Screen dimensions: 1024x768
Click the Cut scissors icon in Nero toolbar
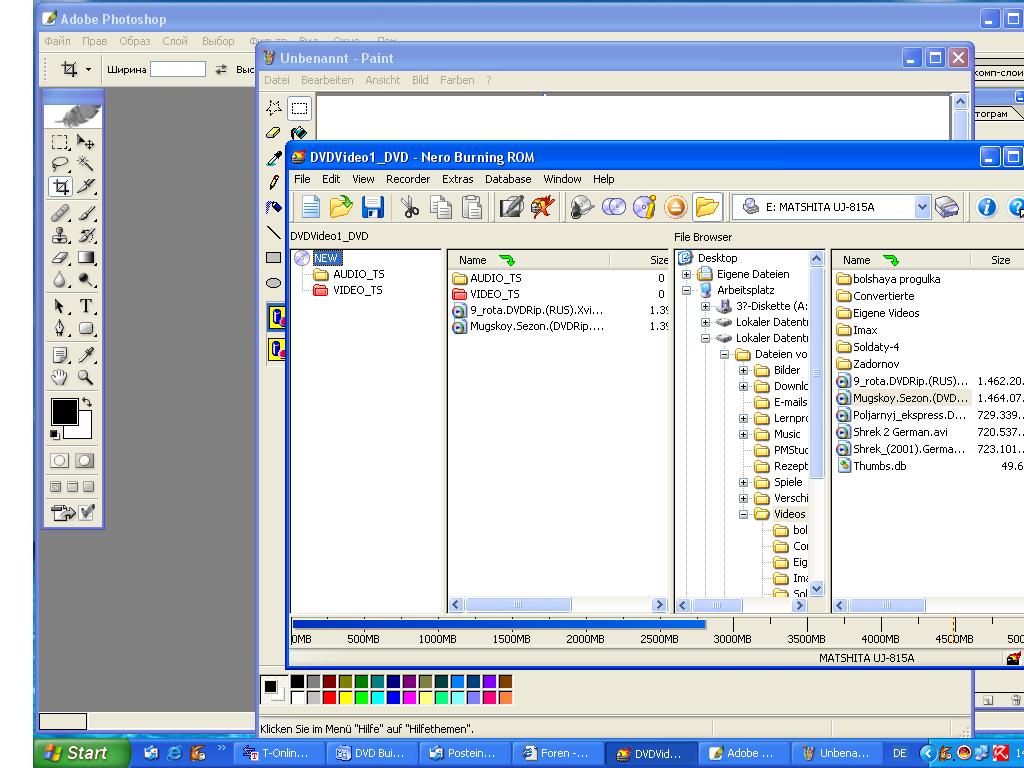(410, 207)
